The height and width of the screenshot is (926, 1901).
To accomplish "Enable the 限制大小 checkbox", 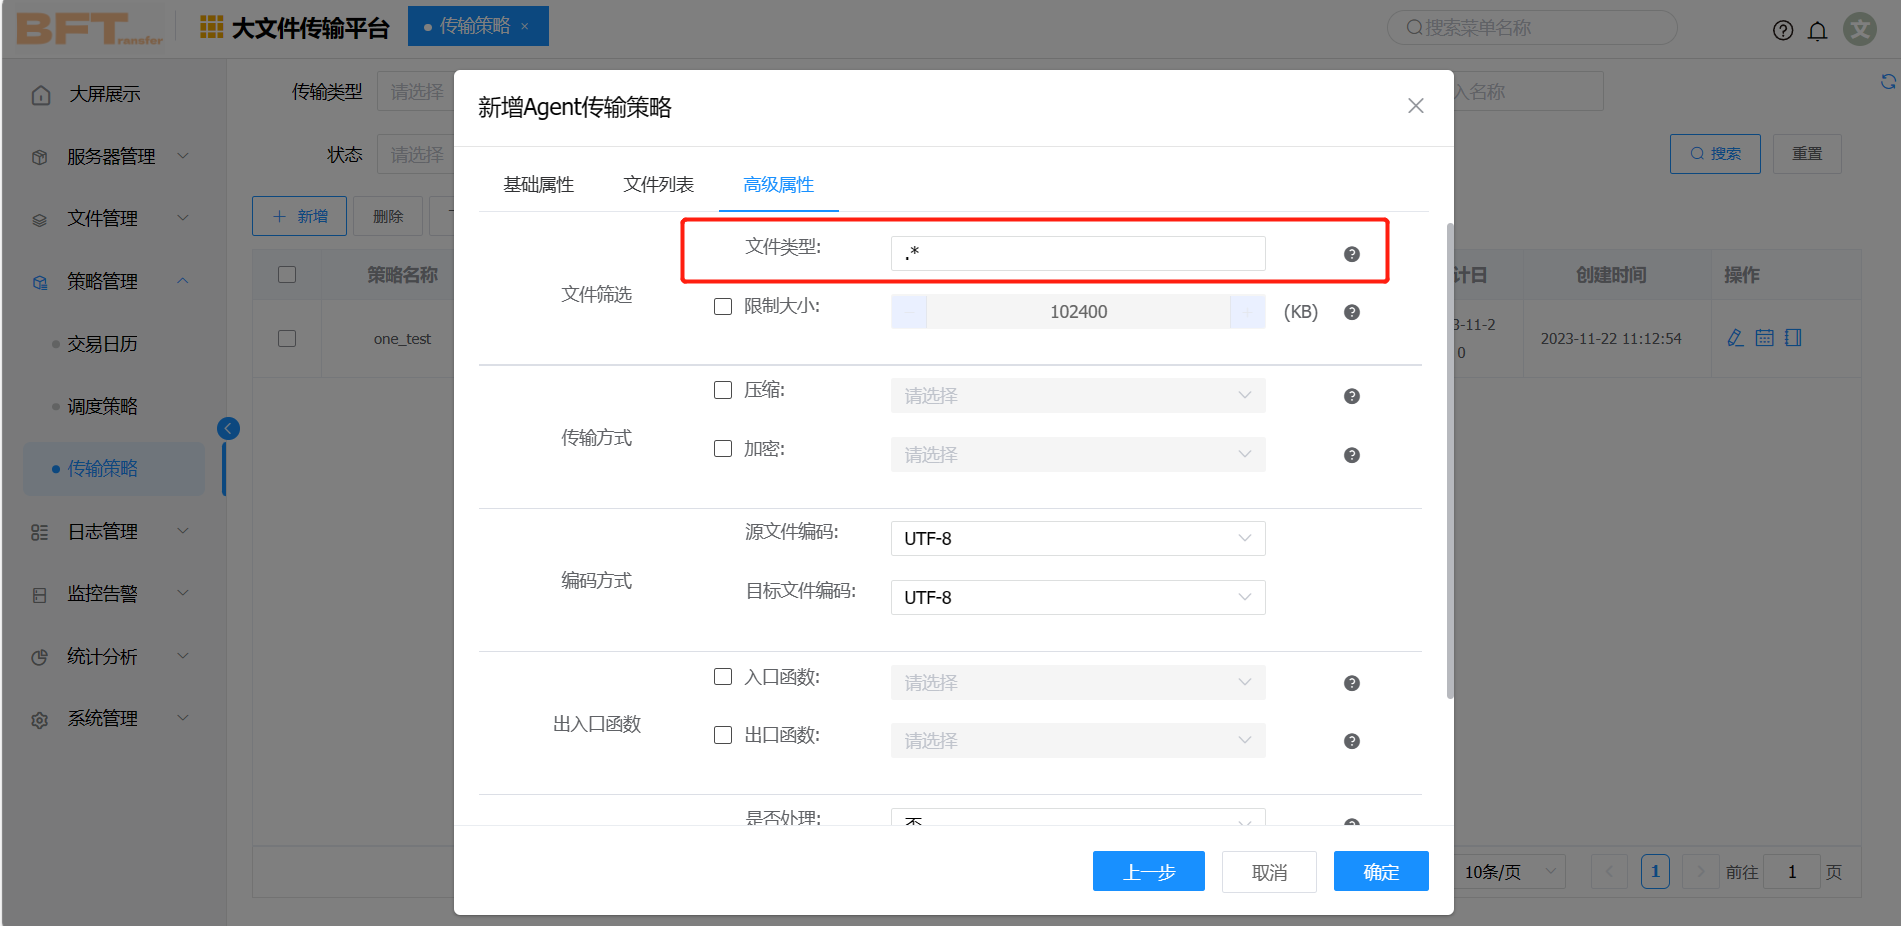I will 723,307.
